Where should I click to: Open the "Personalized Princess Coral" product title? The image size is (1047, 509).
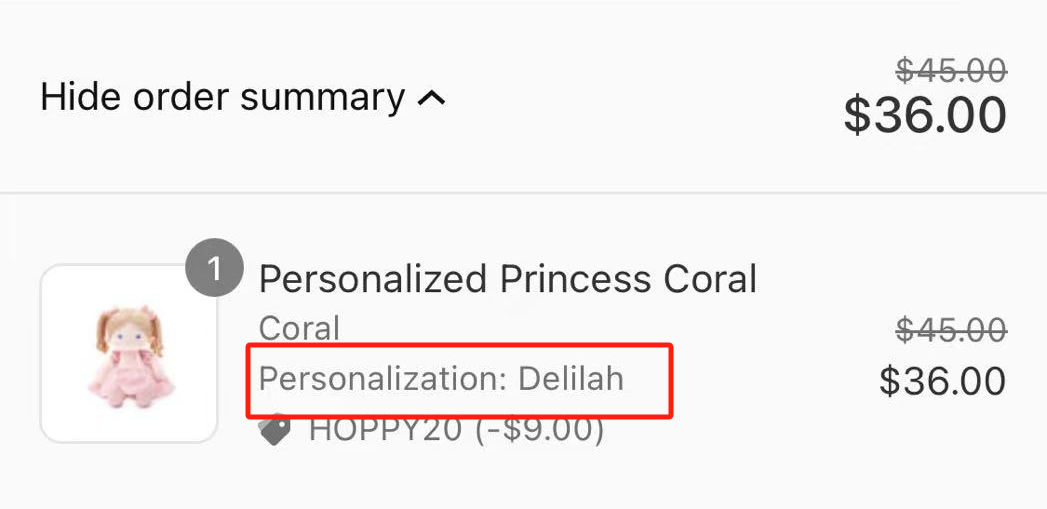(x=508, y=279)
